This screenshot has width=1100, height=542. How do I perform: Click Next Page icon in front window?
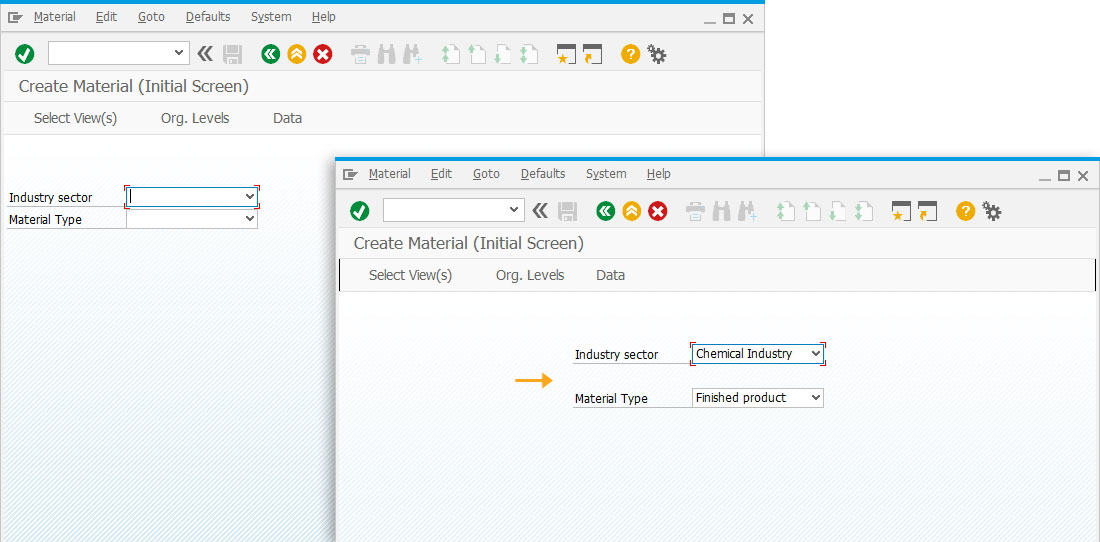tap(838, 212)
